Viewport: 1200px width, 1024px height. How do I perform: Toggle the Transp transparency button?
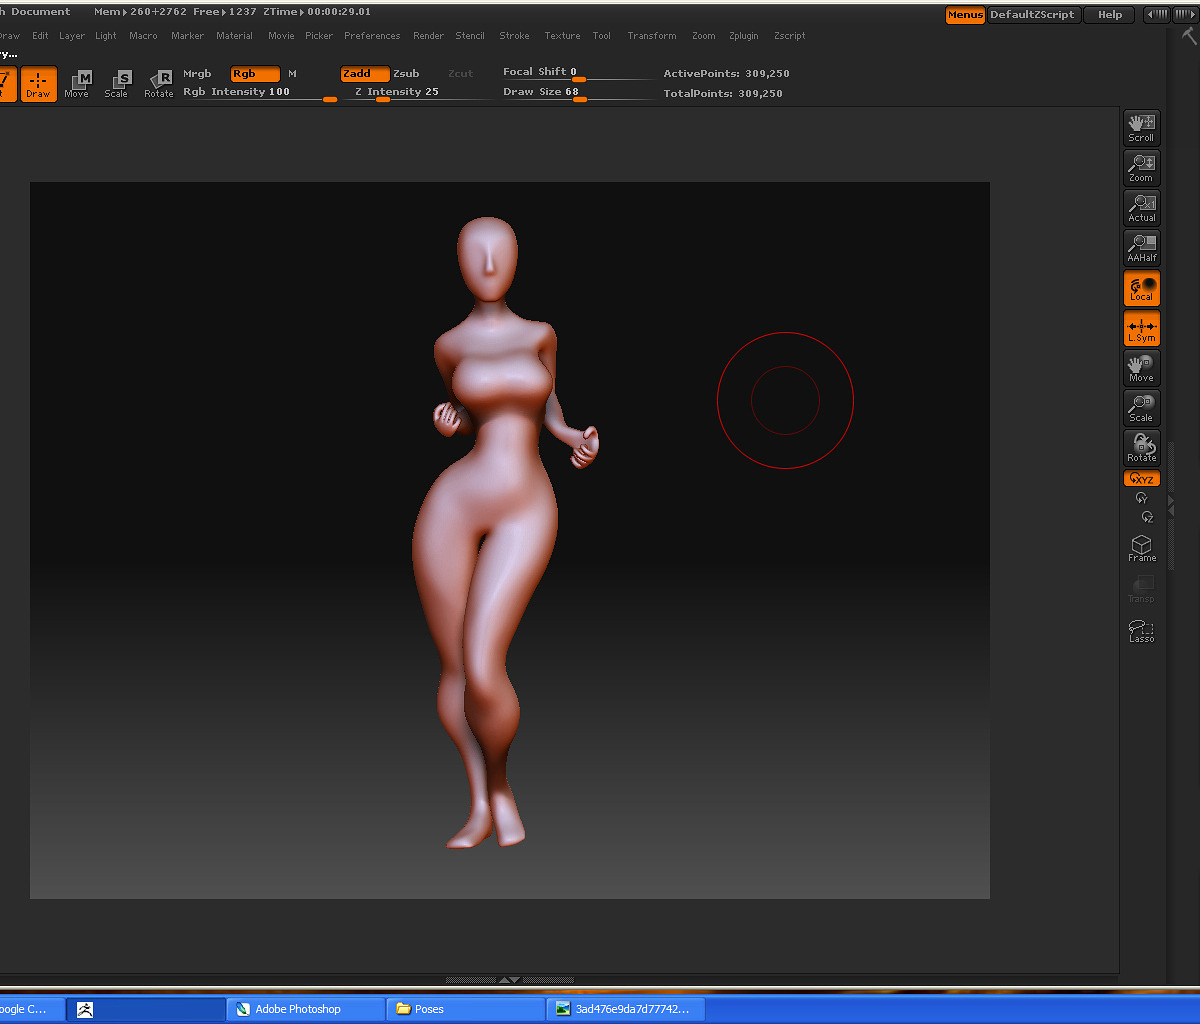click(x=1141, y=589)
